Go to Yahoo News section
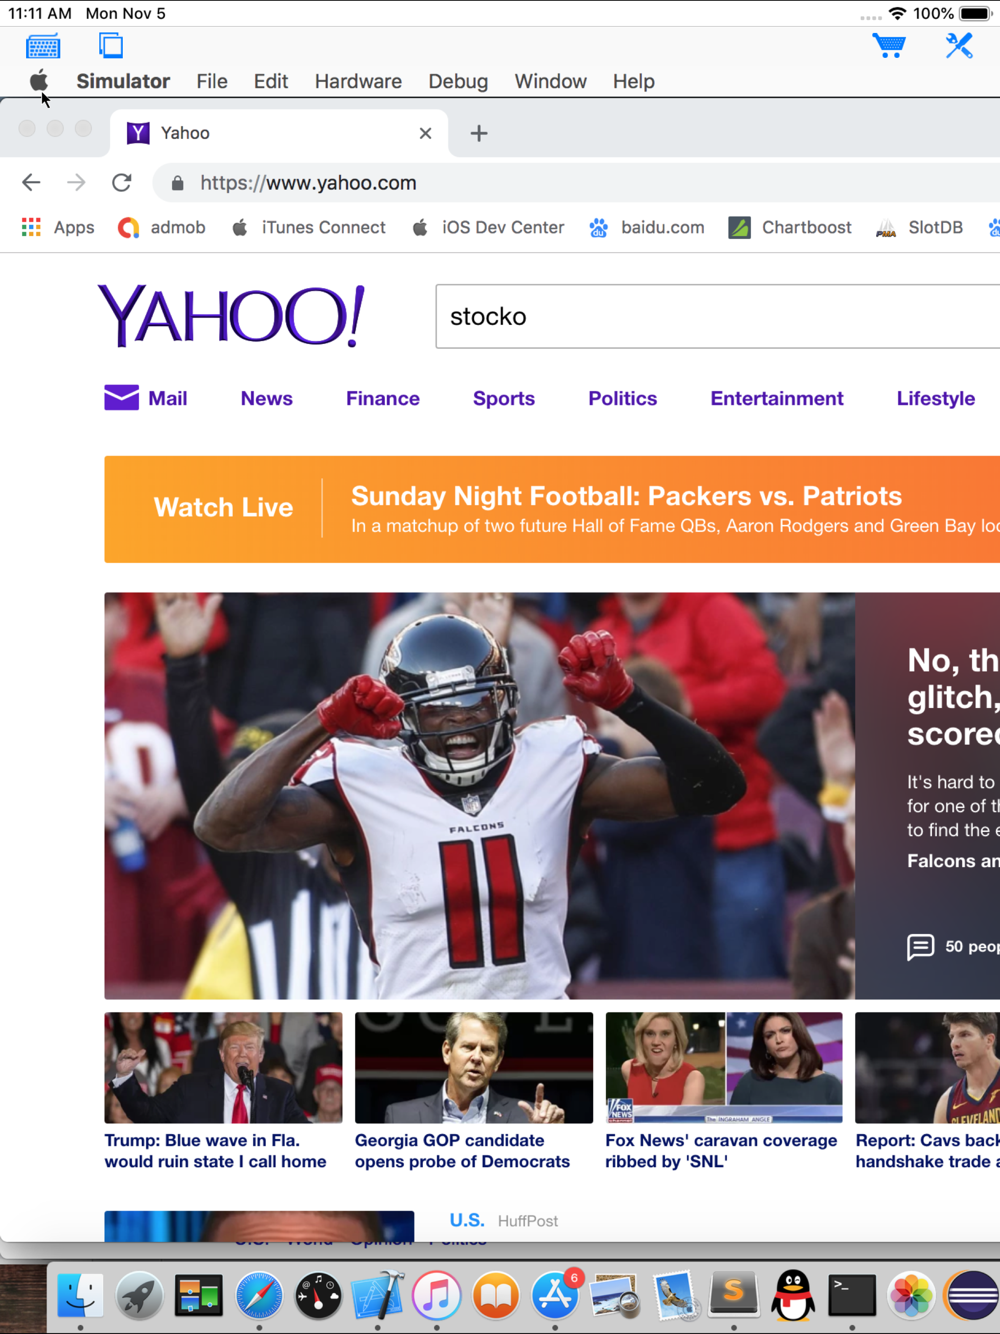The width and height of the screenshot is (1000, 1334). click(x=266, y=398)
